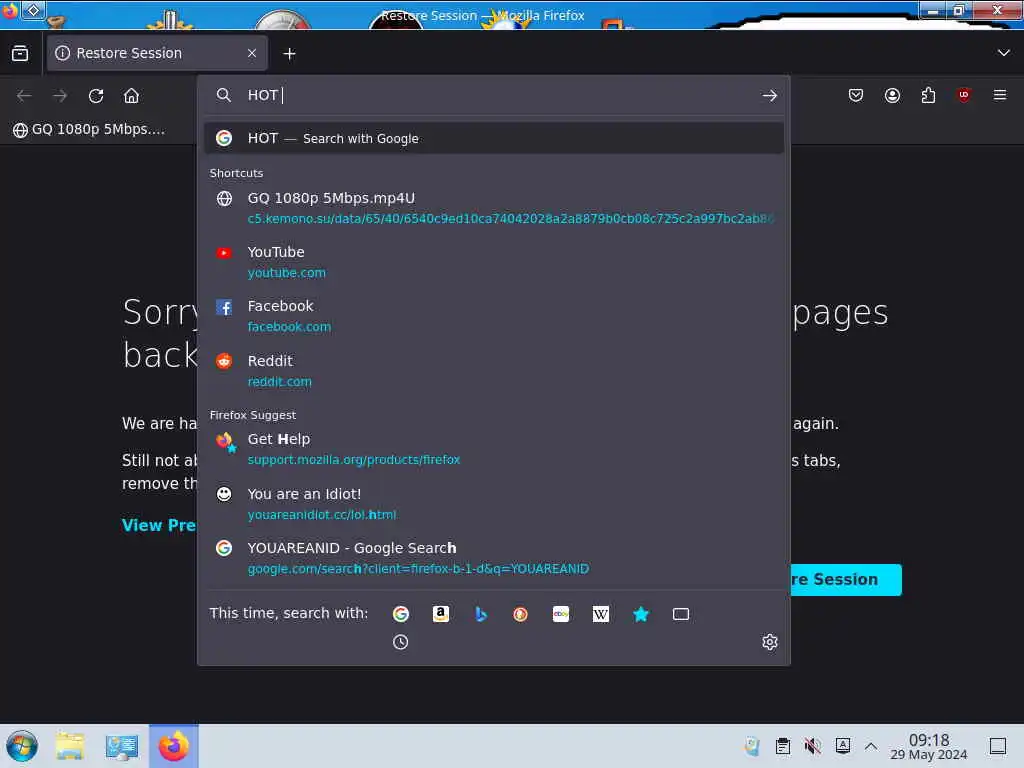Open the uBlock Origin shield icon
This screenshot has height=768, width=1024.
click(x=964, y=95)
